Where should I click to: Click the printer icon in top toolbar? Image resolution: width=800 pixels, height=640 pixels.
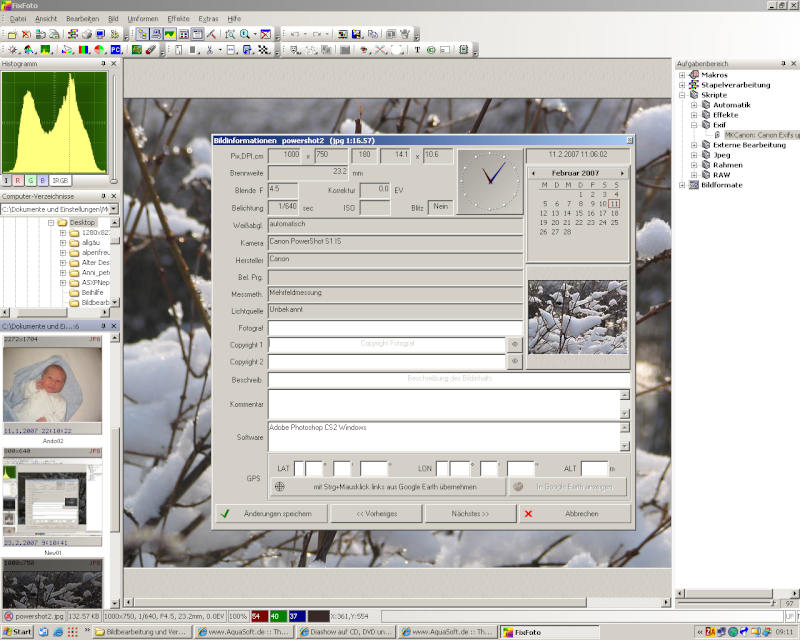click(x=87, y=34)
